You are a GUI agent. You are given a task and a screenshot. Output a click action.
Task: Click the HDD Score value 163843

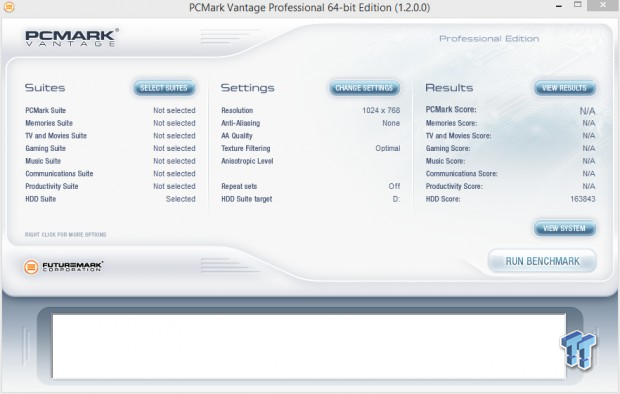pyautogui.click(x=582, y=199)
